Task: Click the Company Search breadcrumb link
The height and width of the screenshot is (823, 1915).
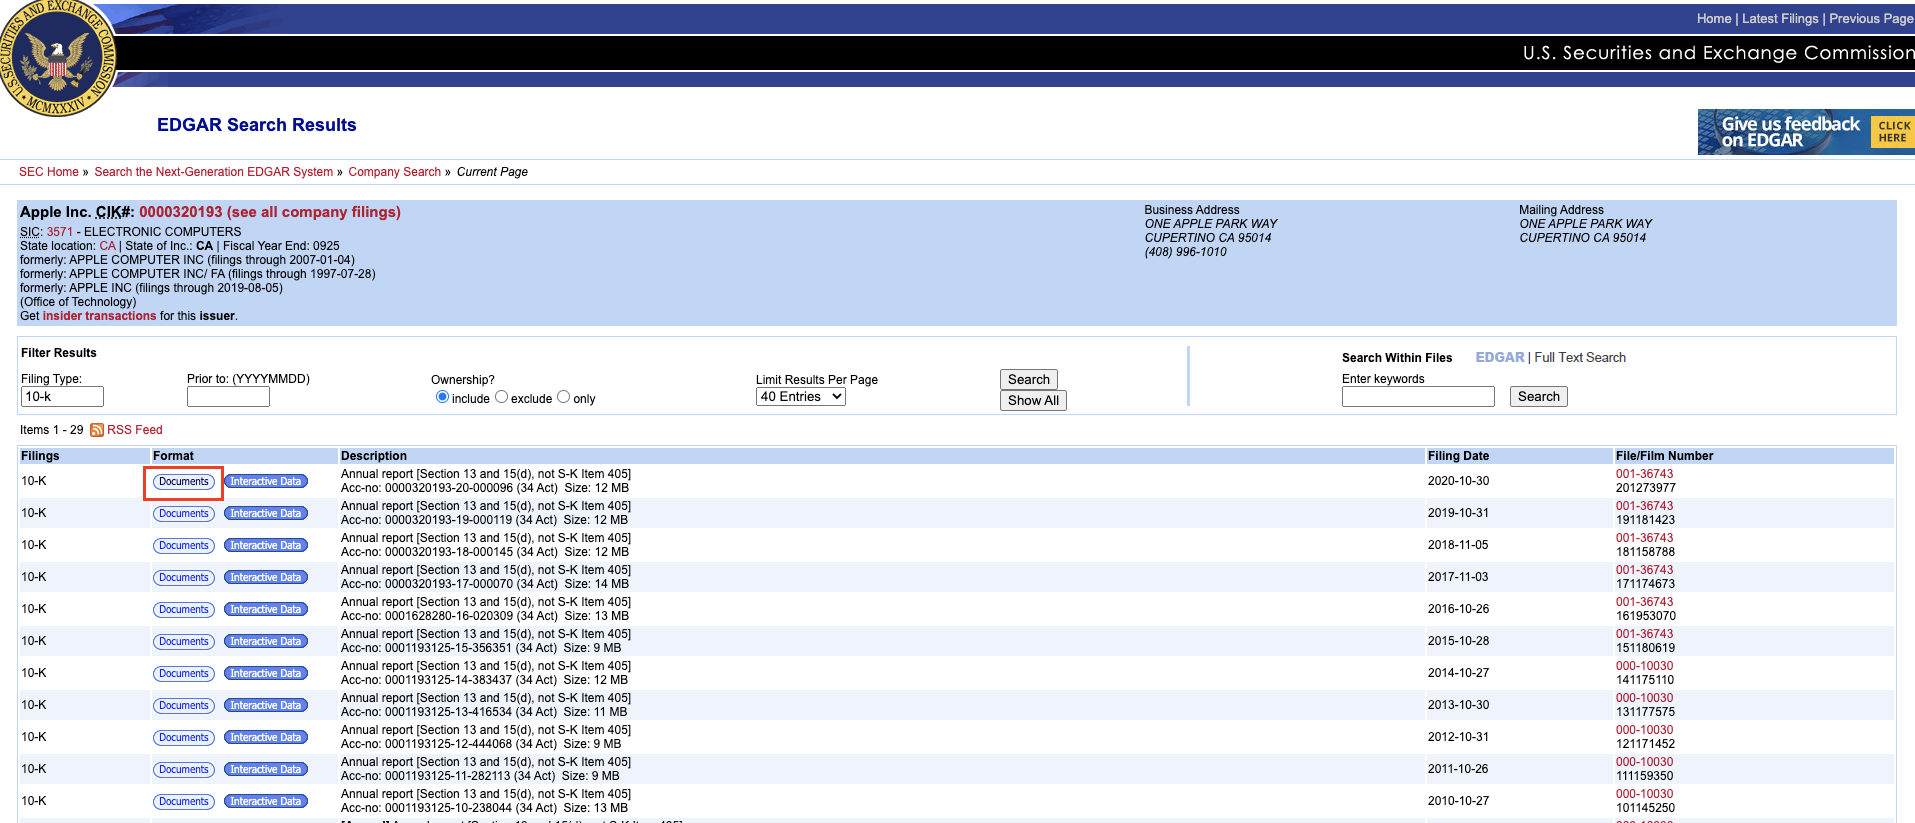Action: tap(395, 172)
